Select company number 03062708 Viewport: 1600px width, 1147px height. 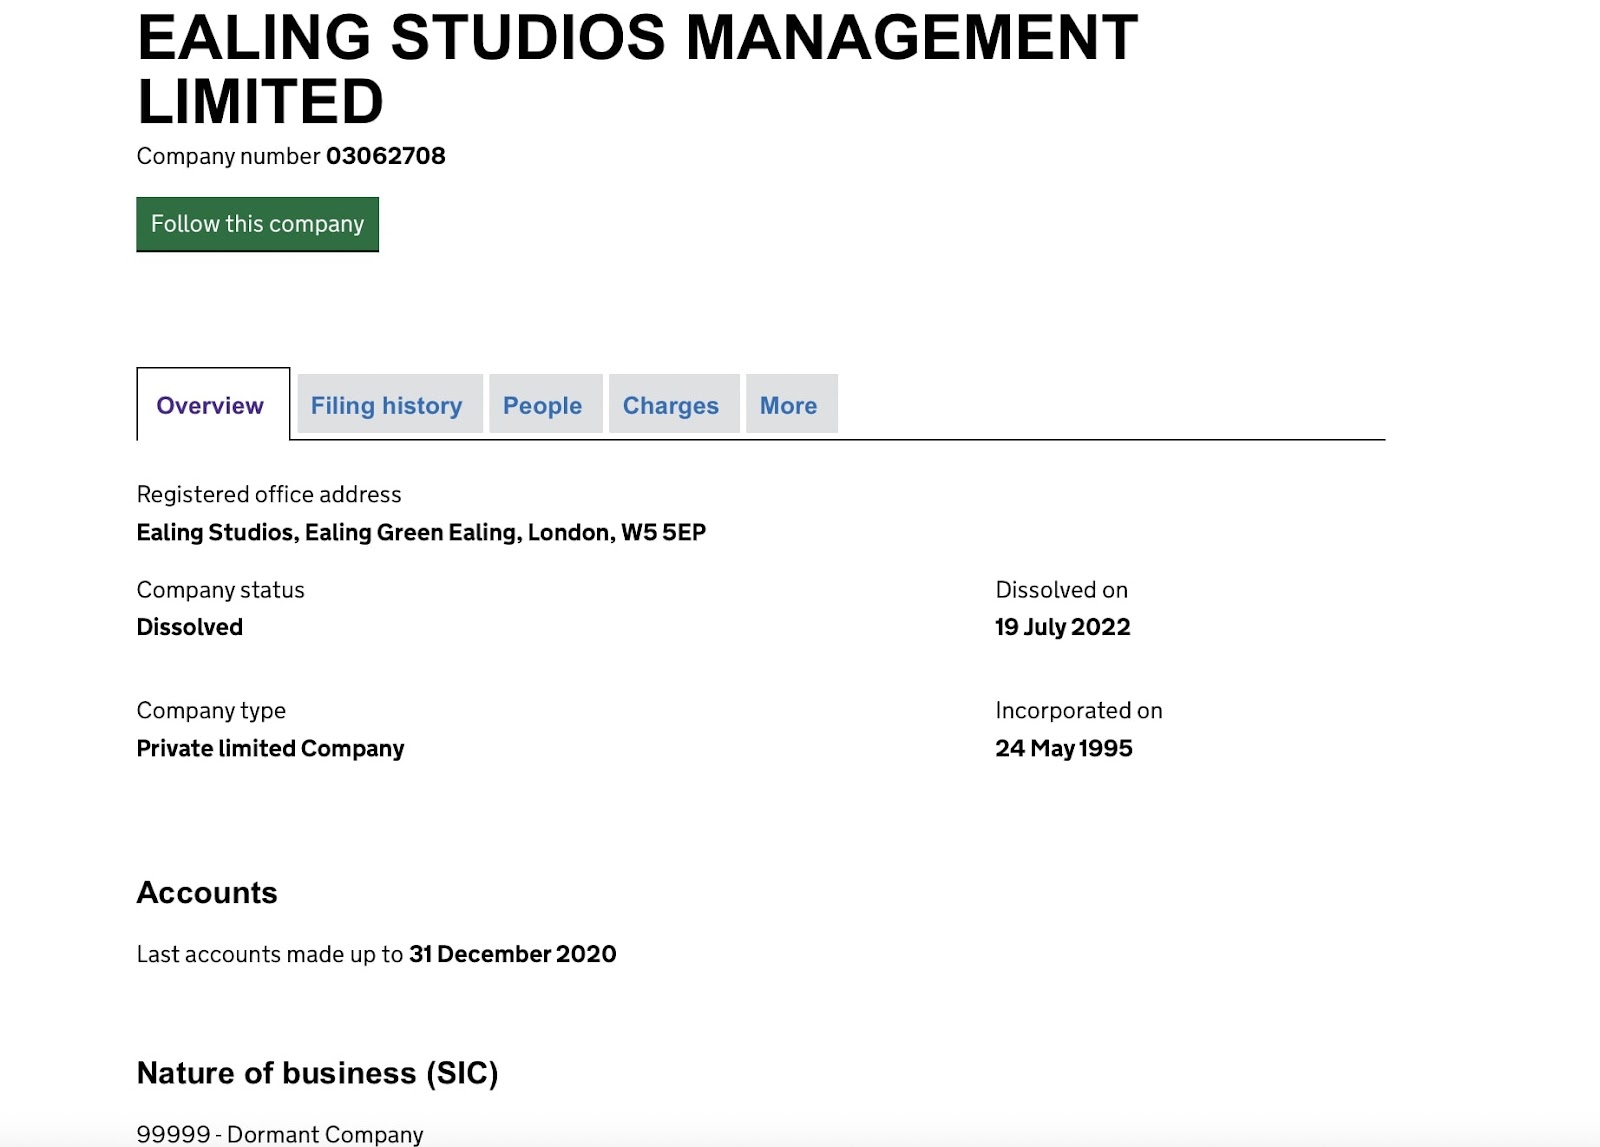click(386, 156)
